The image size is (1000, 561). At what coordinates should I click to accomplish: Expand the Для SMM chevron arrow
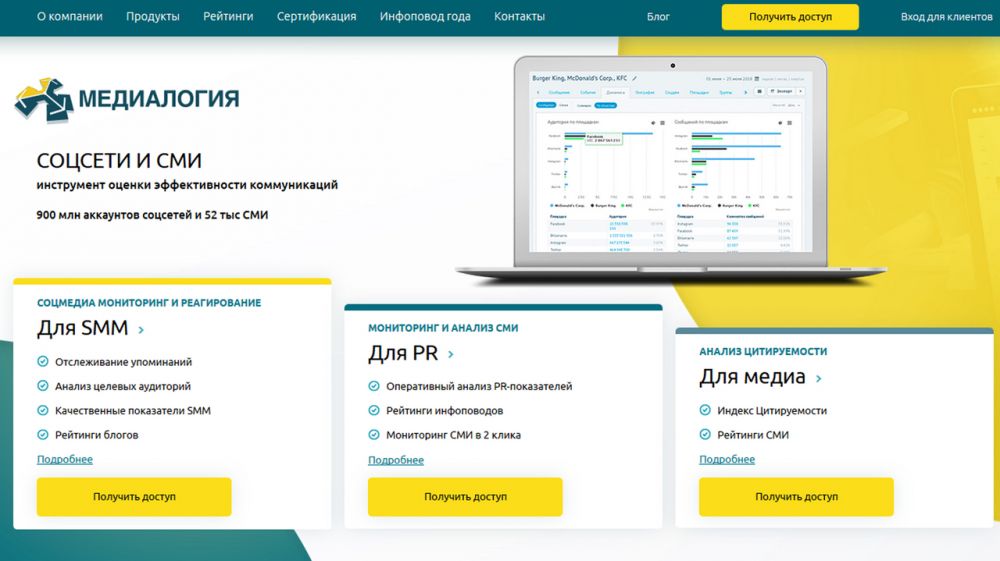tap(141, 329)
